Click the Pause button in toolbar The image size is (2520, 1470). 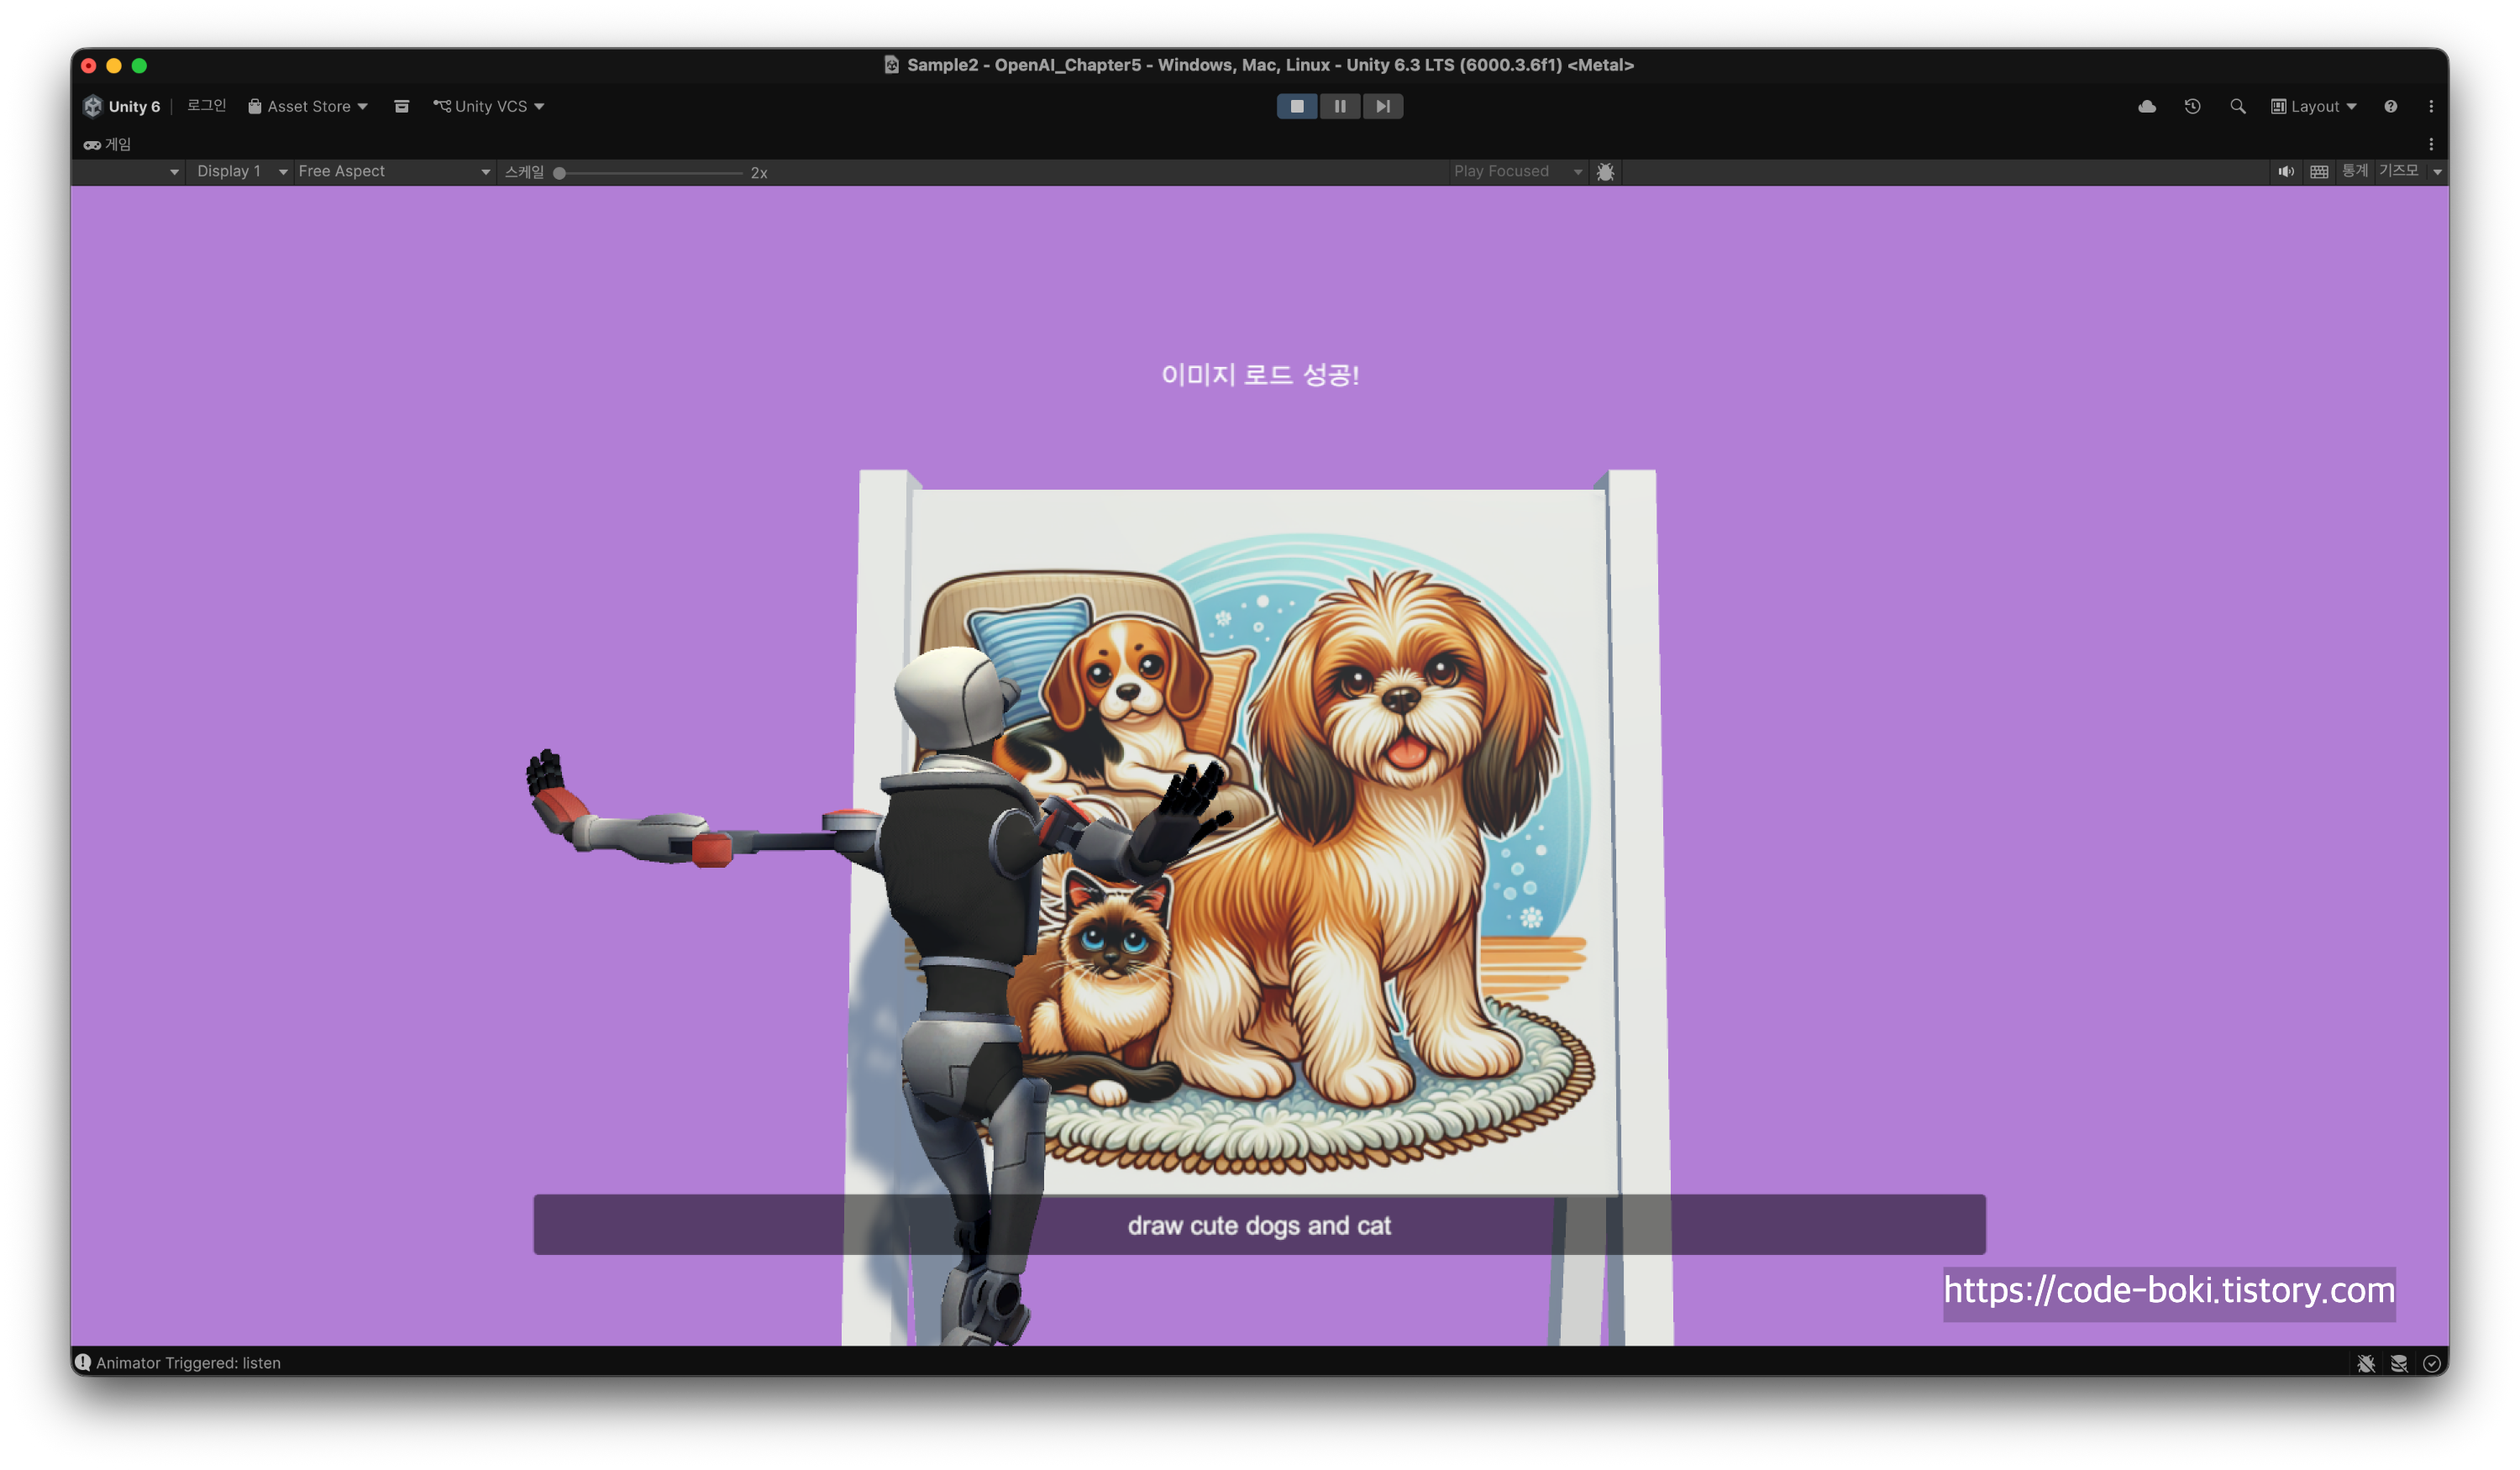tap(1340, 106)
